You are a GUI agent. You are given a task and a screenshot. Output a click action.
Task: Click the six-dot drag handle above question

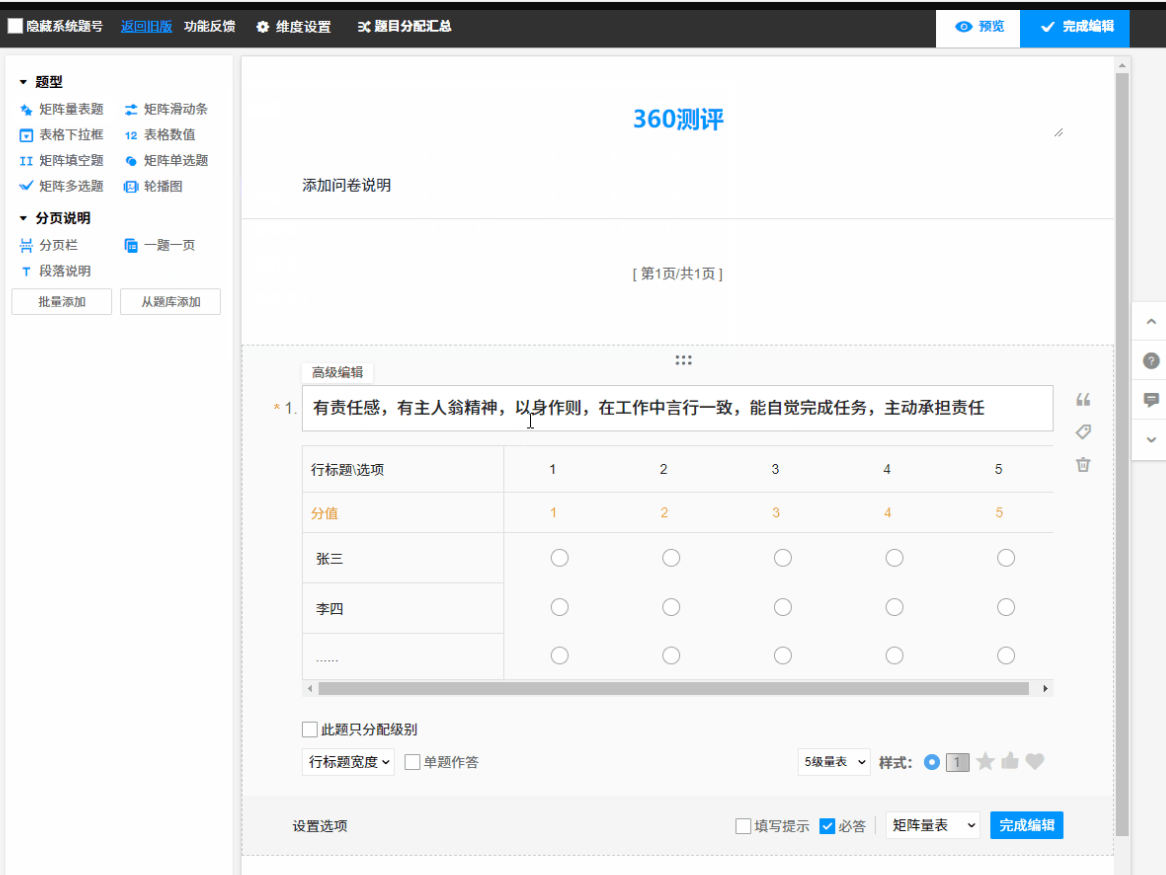click(683, 361)
